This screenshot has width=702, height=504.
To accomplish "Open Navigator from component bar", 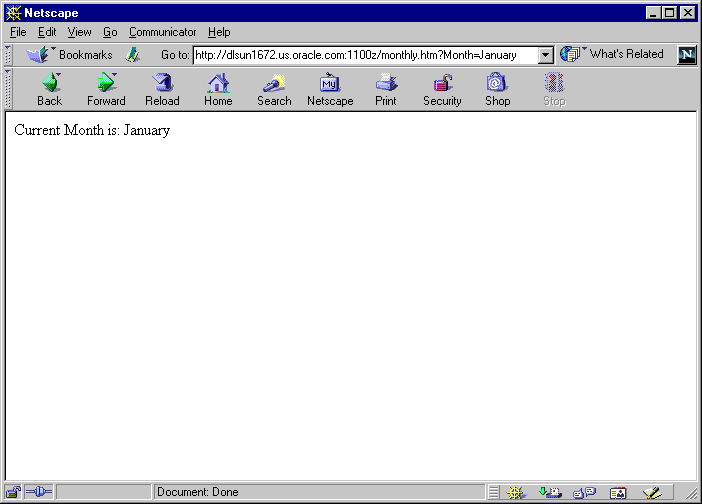I will pyautogui.click(x=516, y=492).
